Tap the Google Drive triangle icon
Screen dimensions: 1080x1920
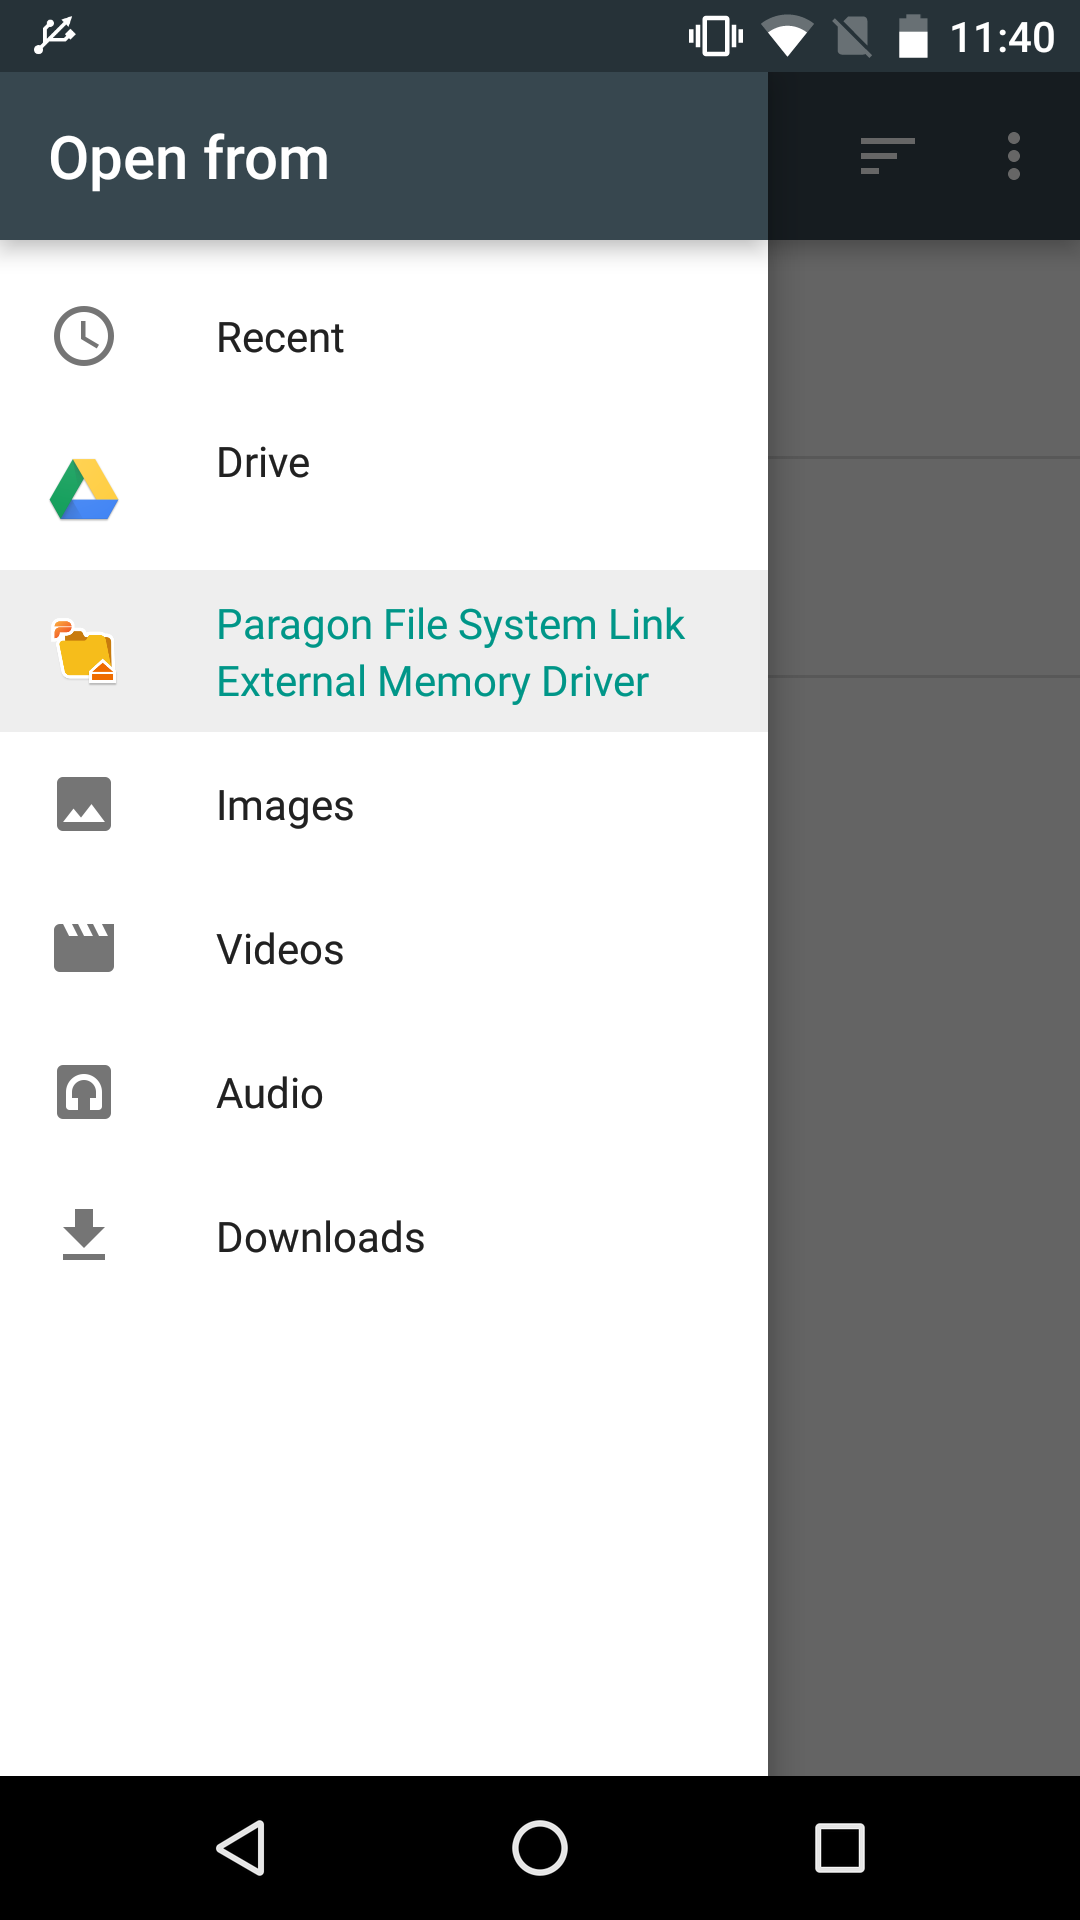tap(84, 489)
